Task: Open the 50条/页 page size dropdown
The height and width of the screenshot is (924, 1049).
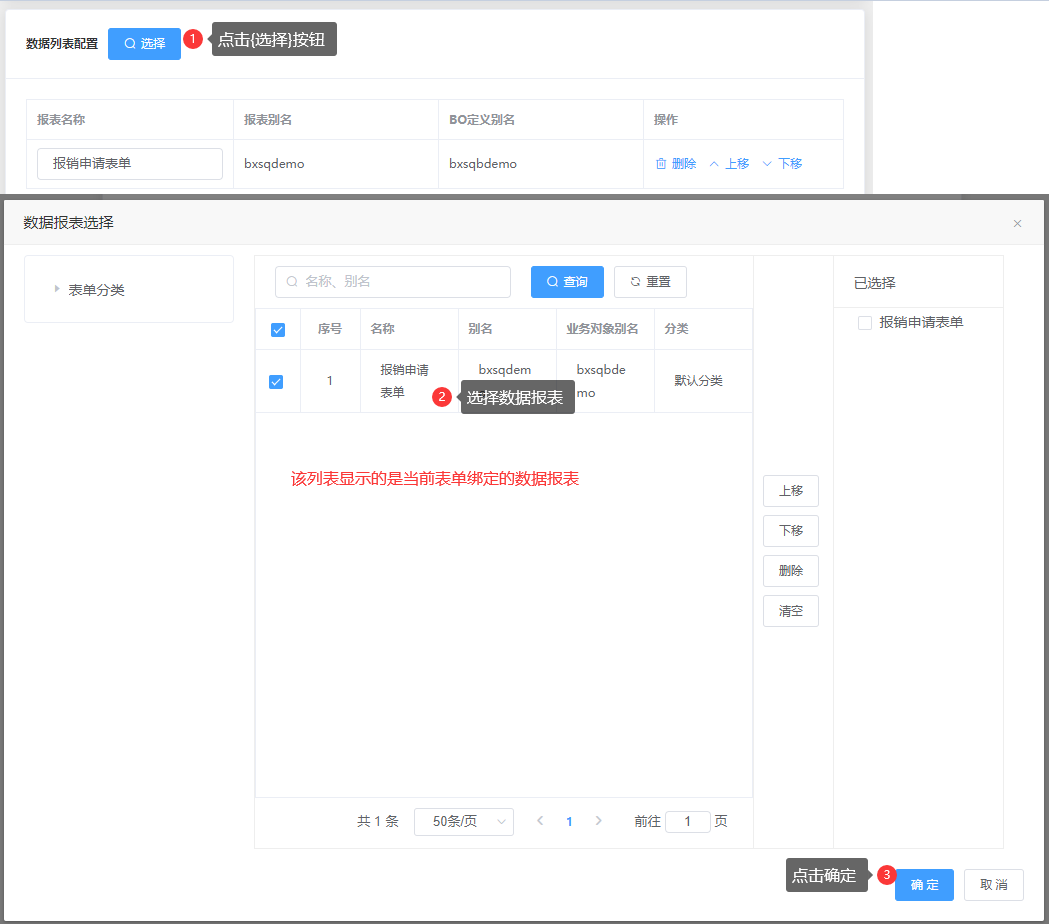Action: (x=463, y=822)
